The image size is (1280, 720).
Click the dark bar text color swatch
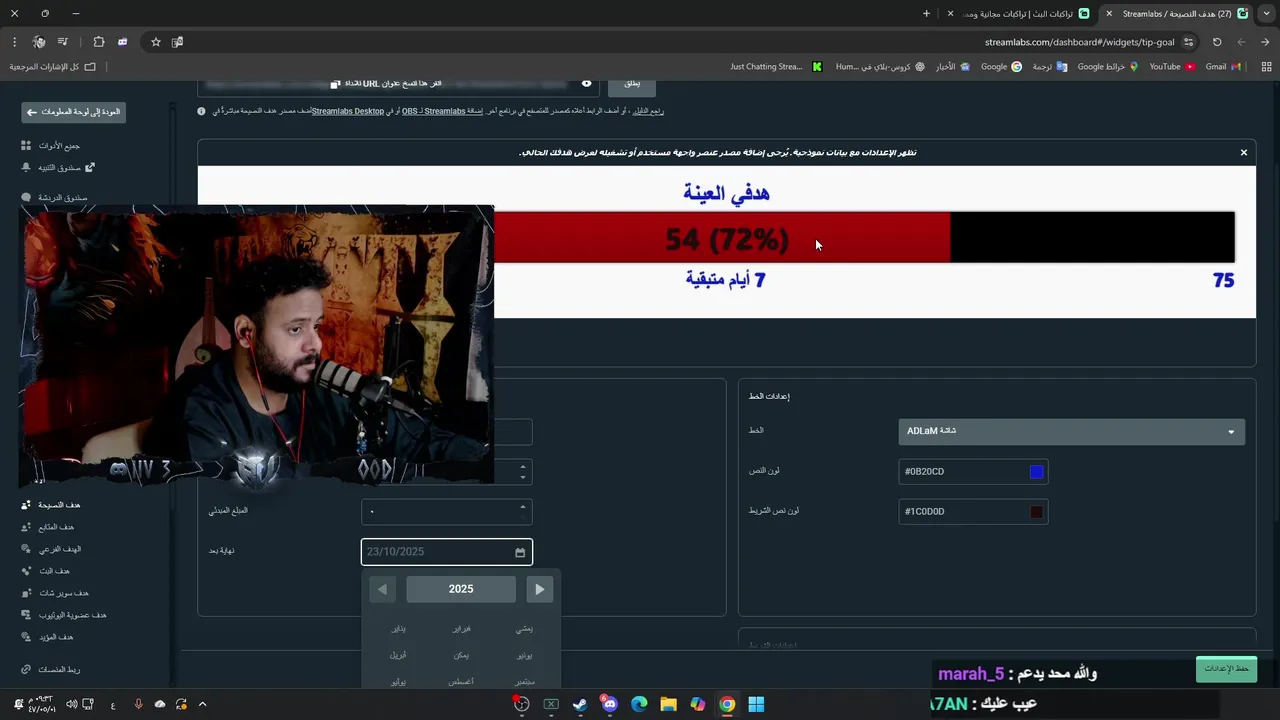[x=1037, y=512]
